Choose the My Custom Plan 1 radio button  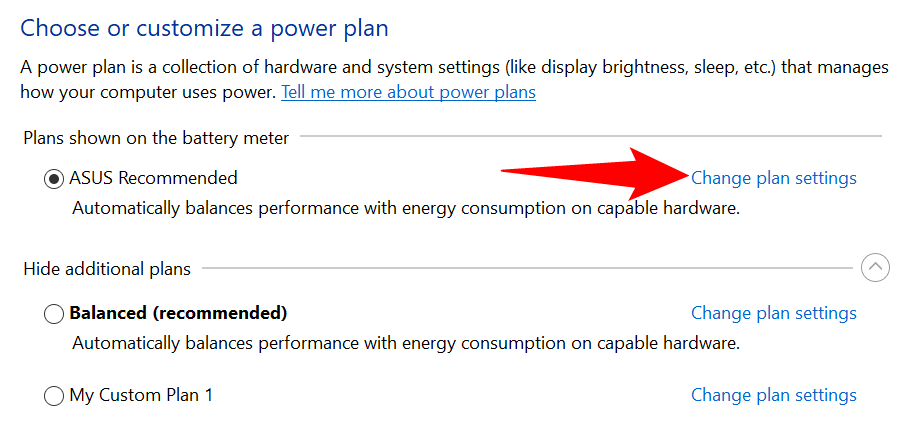click(54, 396)
